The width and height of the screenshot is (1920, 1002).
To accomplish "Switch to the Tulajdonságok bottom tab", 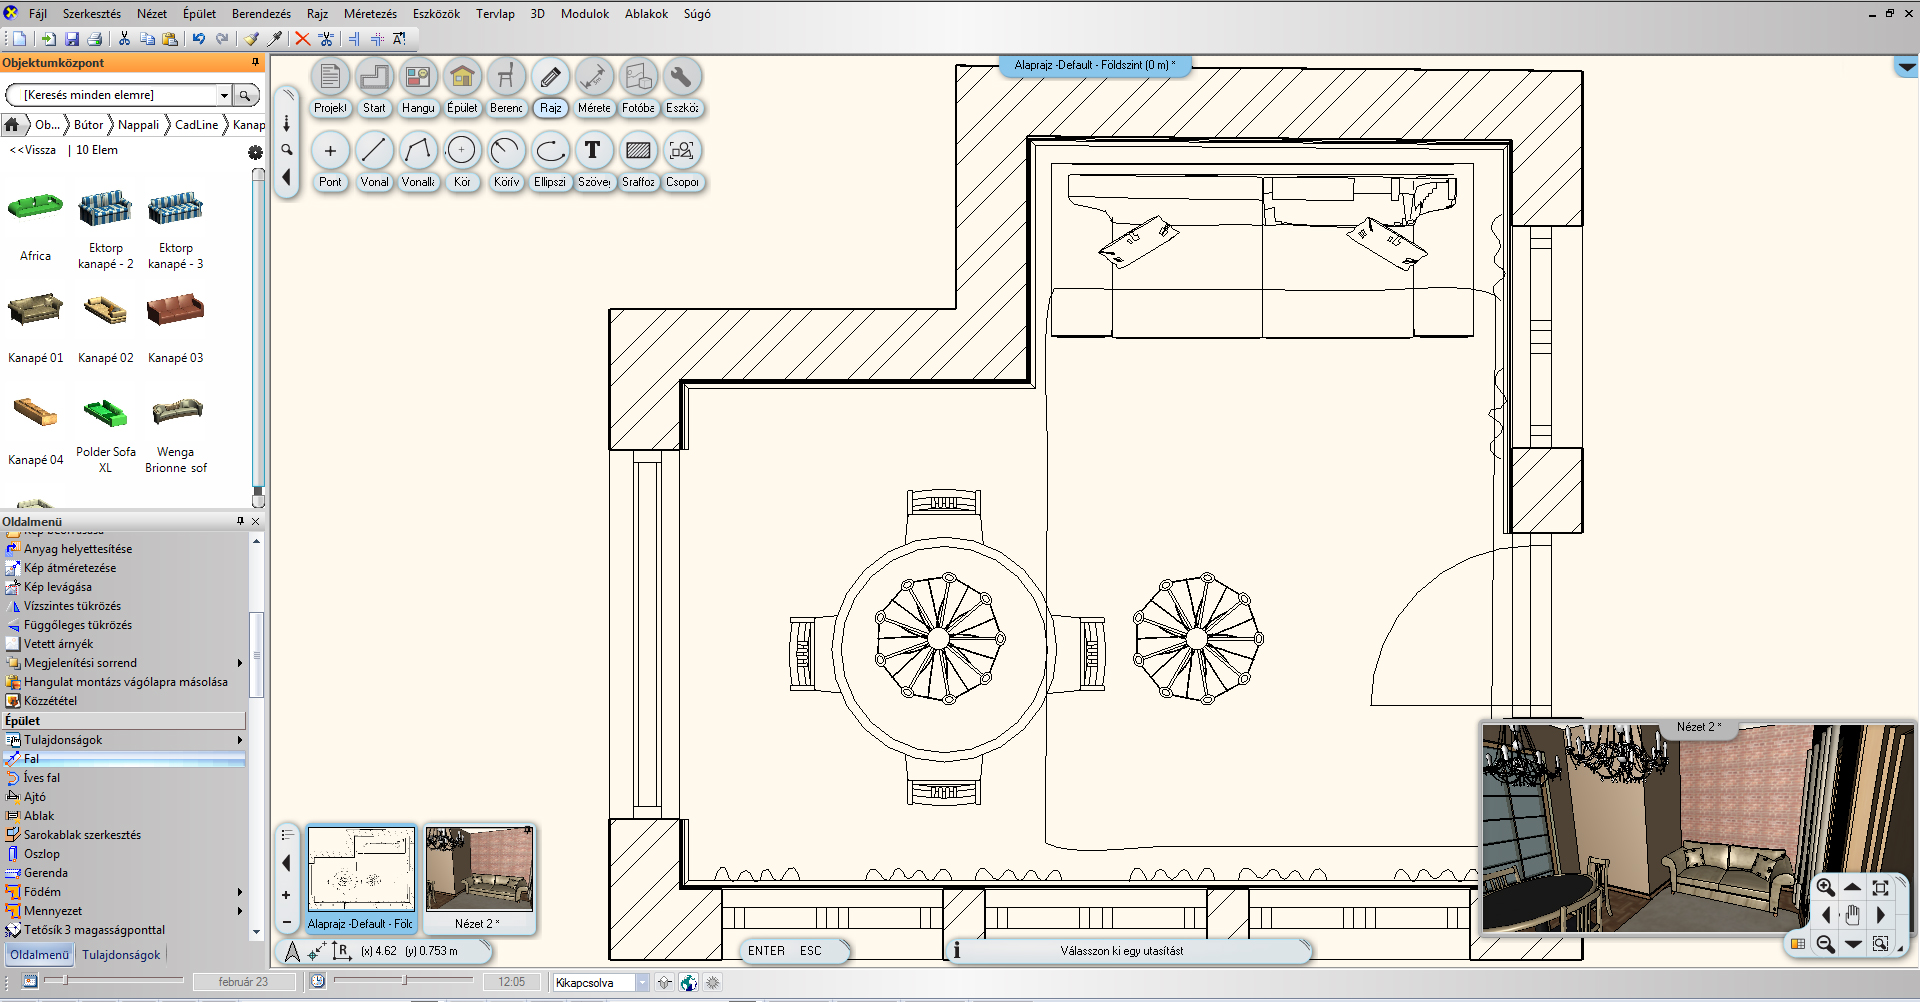I will click(x=121, y=955).
